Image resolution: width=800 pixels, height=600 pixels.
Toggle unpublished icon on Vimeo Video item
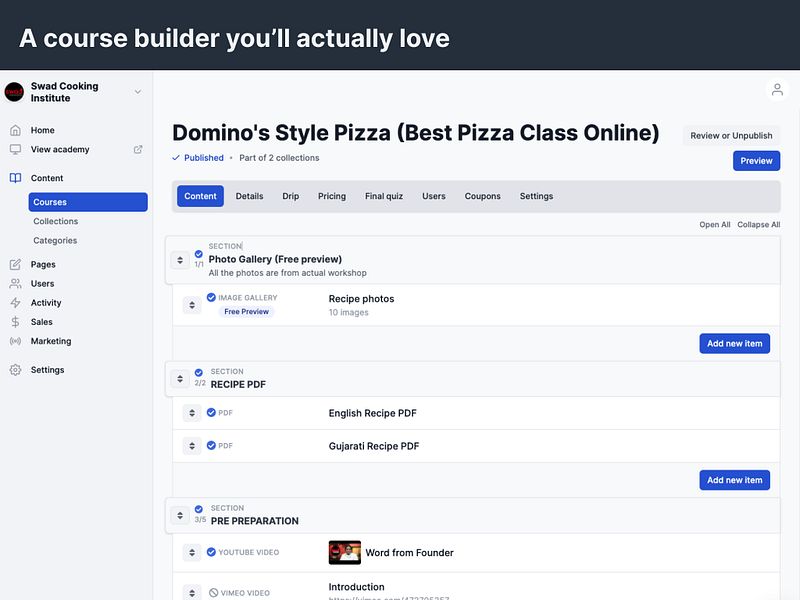pyautogui.click(x=213, y=592)
